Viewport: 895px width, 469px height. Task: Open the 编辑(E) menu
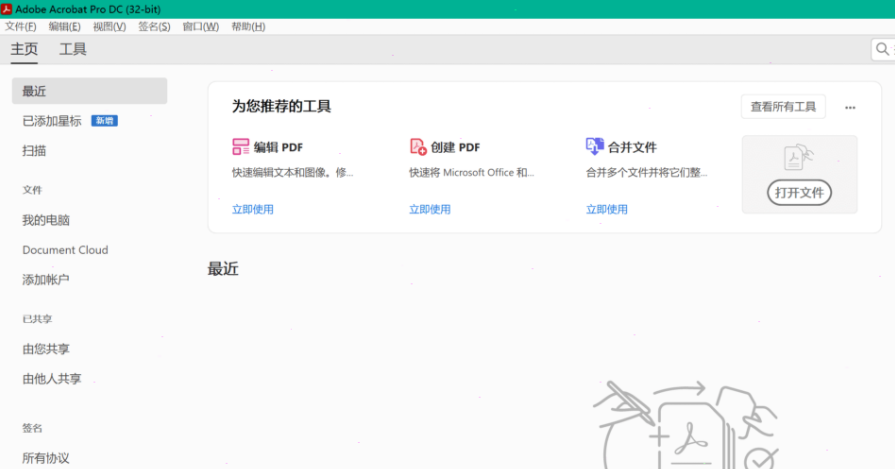click(64, 27)
